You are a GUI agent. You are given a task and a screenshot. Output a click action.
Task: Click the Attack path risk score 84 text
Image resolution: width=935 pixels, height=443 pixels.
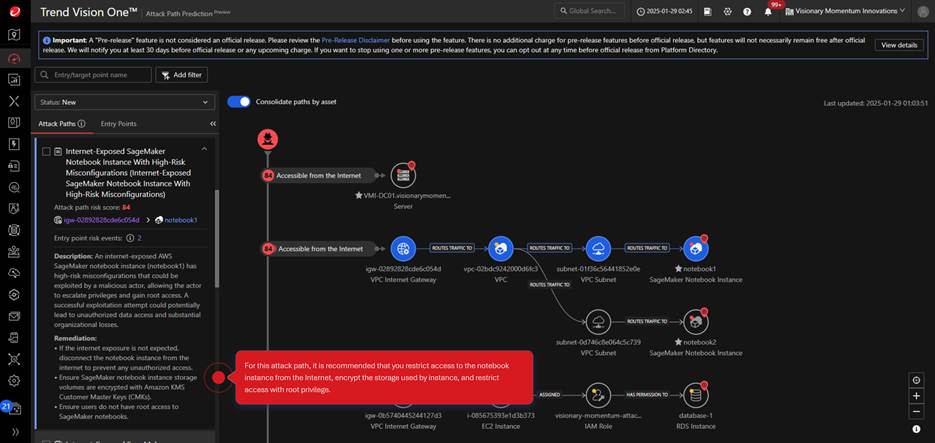pyautogui.click(x=92, y=207)
